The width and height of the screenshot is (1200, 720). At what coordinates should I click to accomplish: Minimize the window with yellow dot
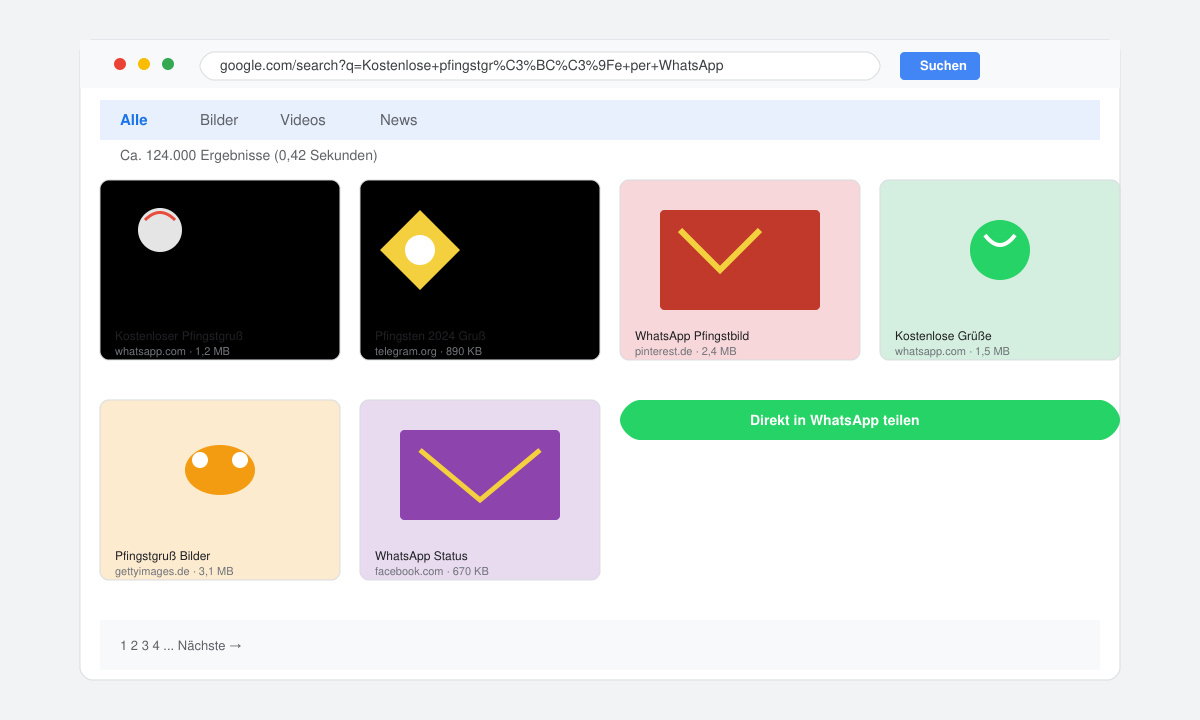click(x=144, y=64)
